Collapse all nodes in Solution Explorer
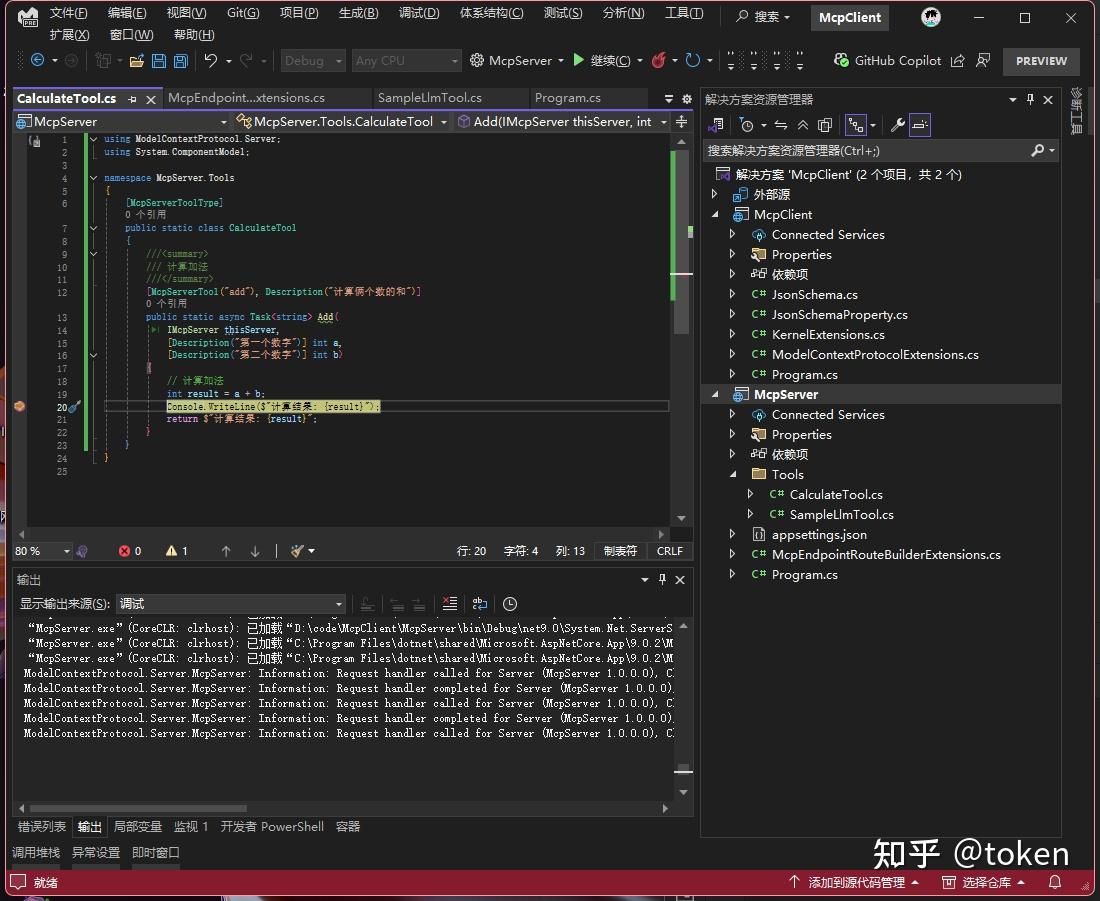Screen dimensions: 1100x901 click(x=803, y=125)
